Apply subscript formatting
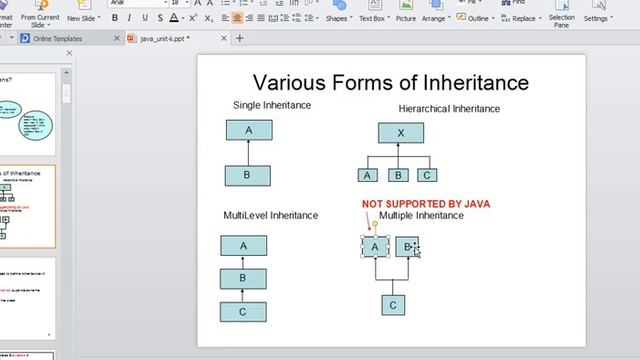Viewport: 640px width, 360px height. [x=209, y=18]
